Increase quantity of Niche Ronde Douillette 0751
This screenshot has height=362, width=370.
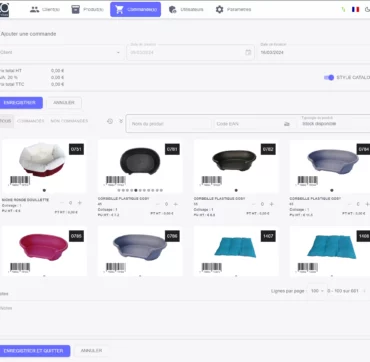point(80,203)
